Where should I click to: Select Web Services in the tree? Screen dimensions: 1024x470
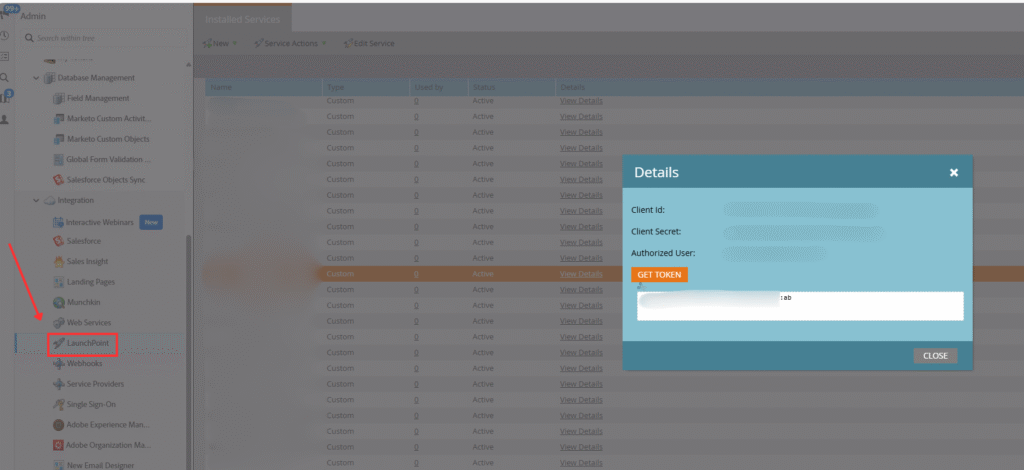click(x=87, y=321)
